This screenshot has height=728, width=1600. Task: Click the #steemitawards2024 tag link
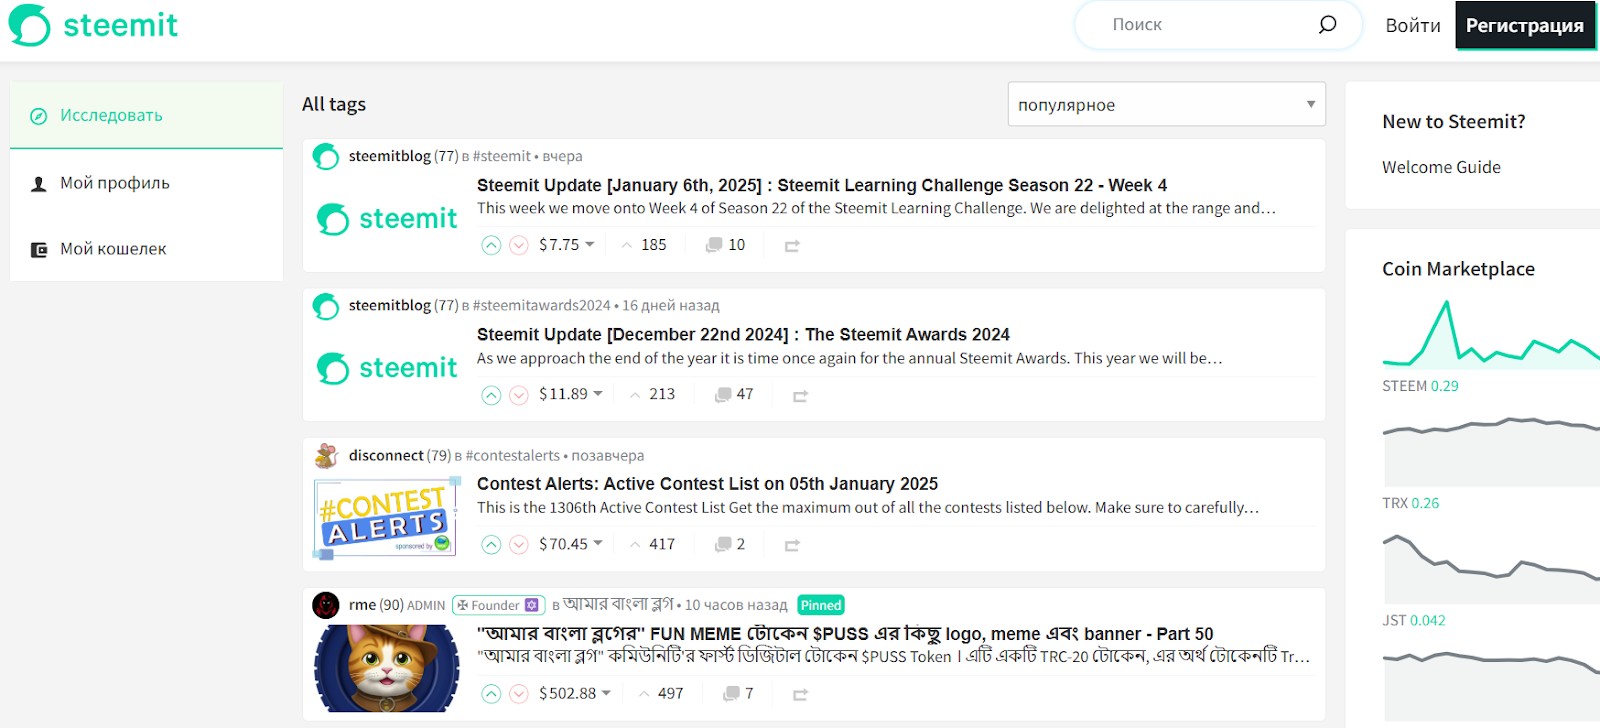pos(541,306)
